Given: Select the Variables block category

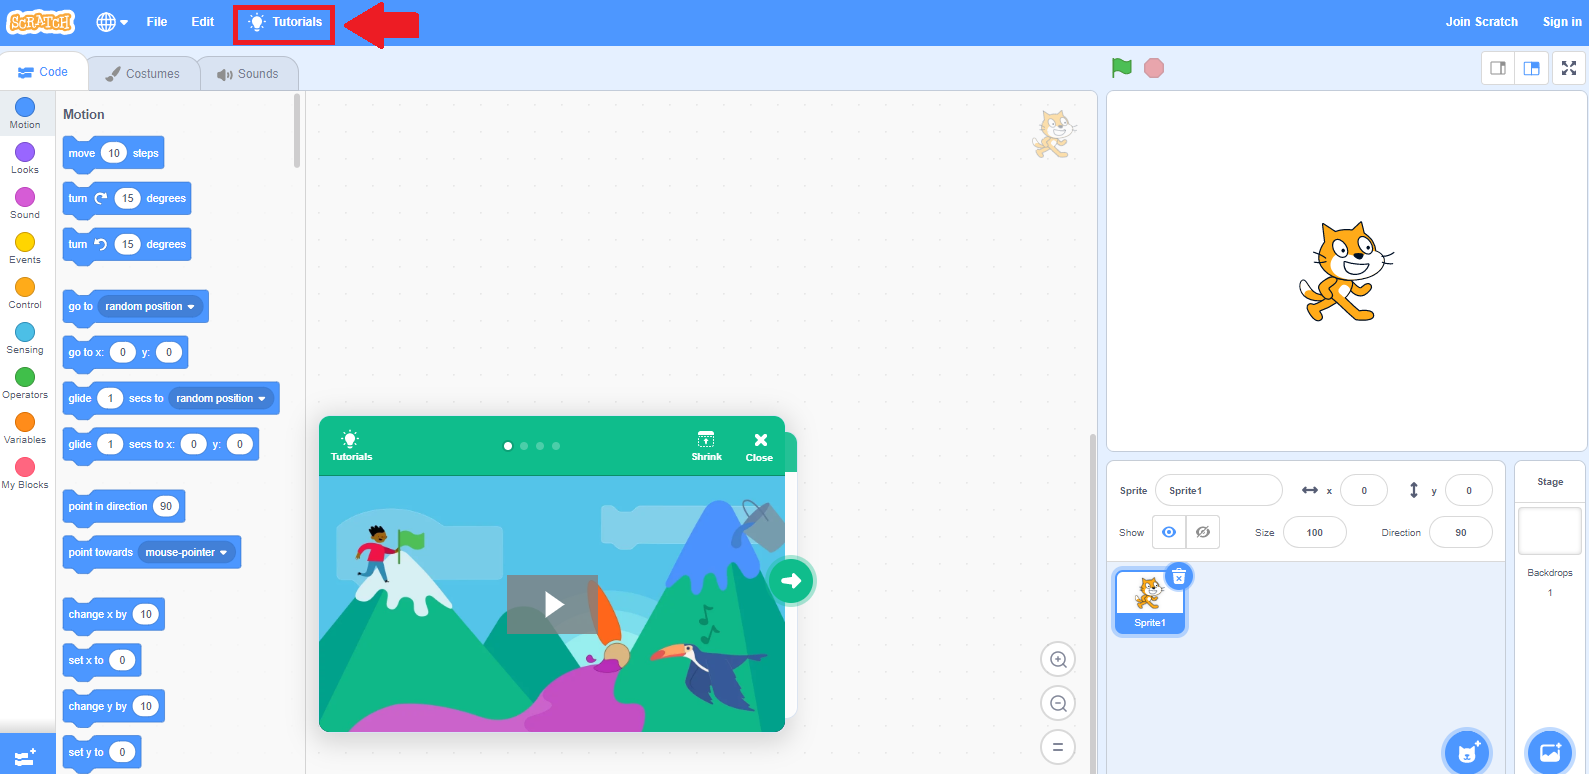Looking at the screenshot, I should (25, 428).
